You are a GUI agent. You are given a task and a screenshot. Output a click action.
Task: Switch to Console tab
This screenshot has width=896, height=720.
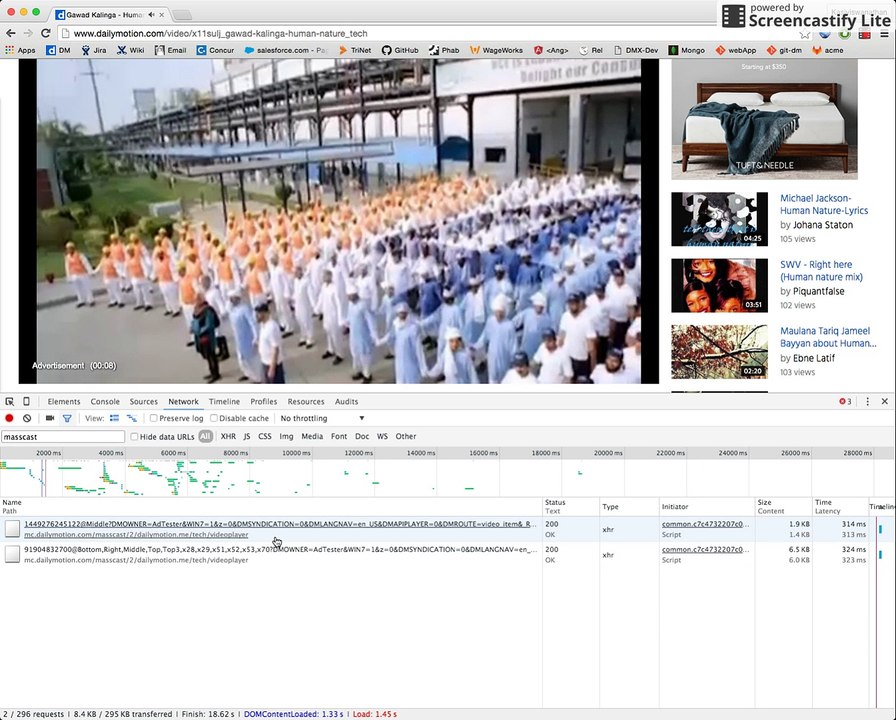click(105, 402)
